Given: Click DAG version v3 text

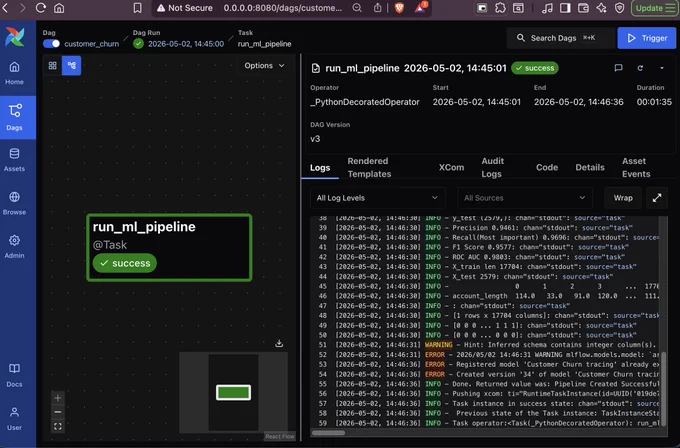Looking at the screenshot, I should point(315,139).
